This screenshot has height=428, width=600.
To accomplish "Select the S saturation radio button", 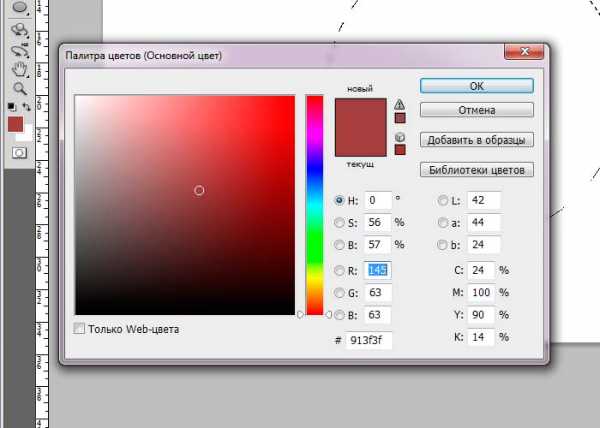I will [x=339, y=222].
